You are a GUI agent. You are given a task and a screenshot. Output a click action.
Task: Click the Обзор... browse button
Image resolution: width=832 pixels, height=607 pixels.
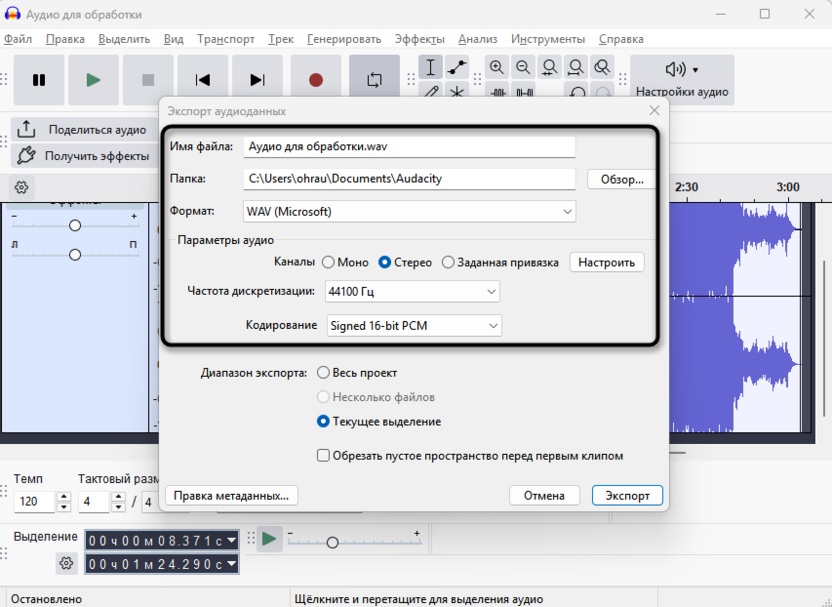click(621, 179)
